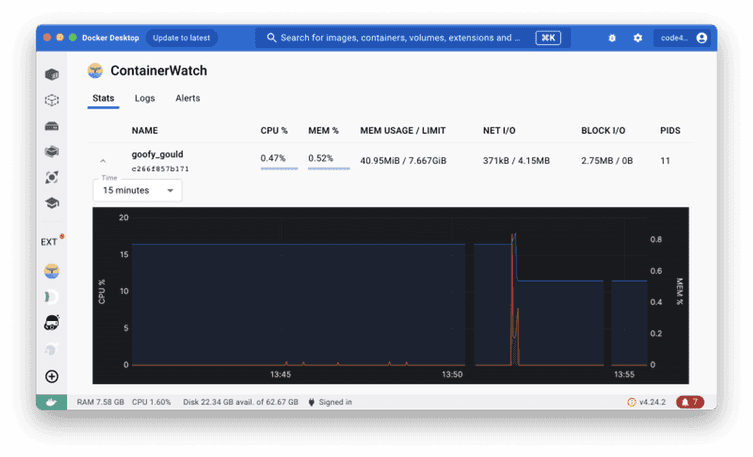Click the CPU spike peak in the chart
The width and height of the screenshot is (753, 457).
[x=513, y=235]
